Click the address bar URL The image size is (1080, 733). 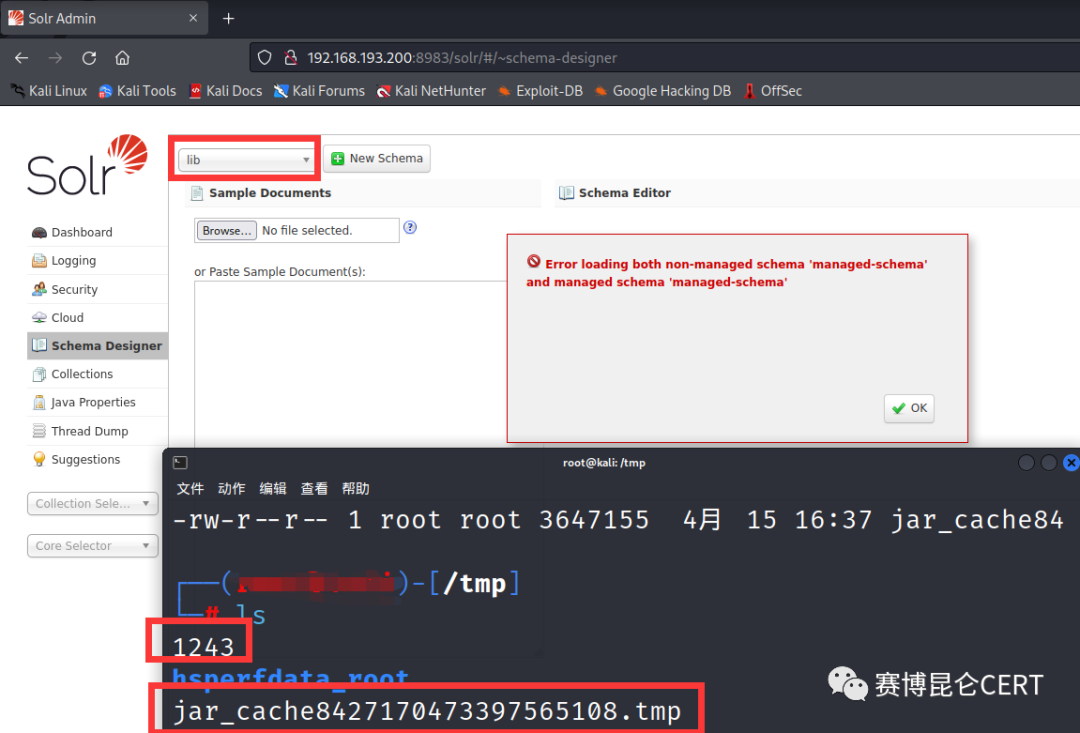pyautogui.click(x=461, y=58)
